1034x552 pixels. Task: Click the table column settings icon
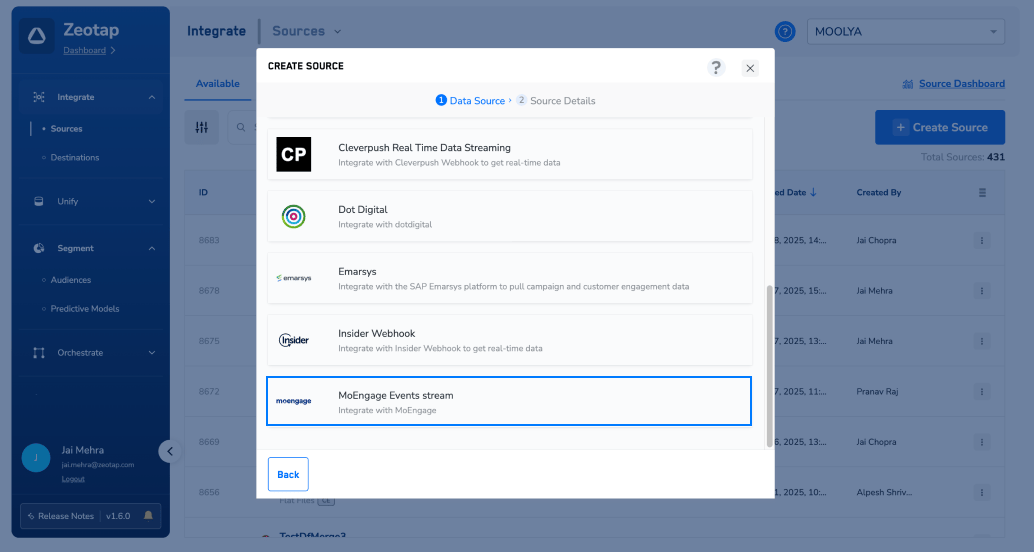point(982,193)
